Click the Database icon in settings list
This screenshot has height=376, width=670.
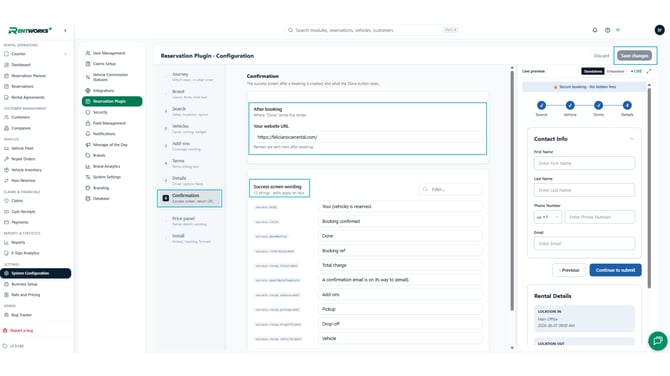[x=88, y=199]
